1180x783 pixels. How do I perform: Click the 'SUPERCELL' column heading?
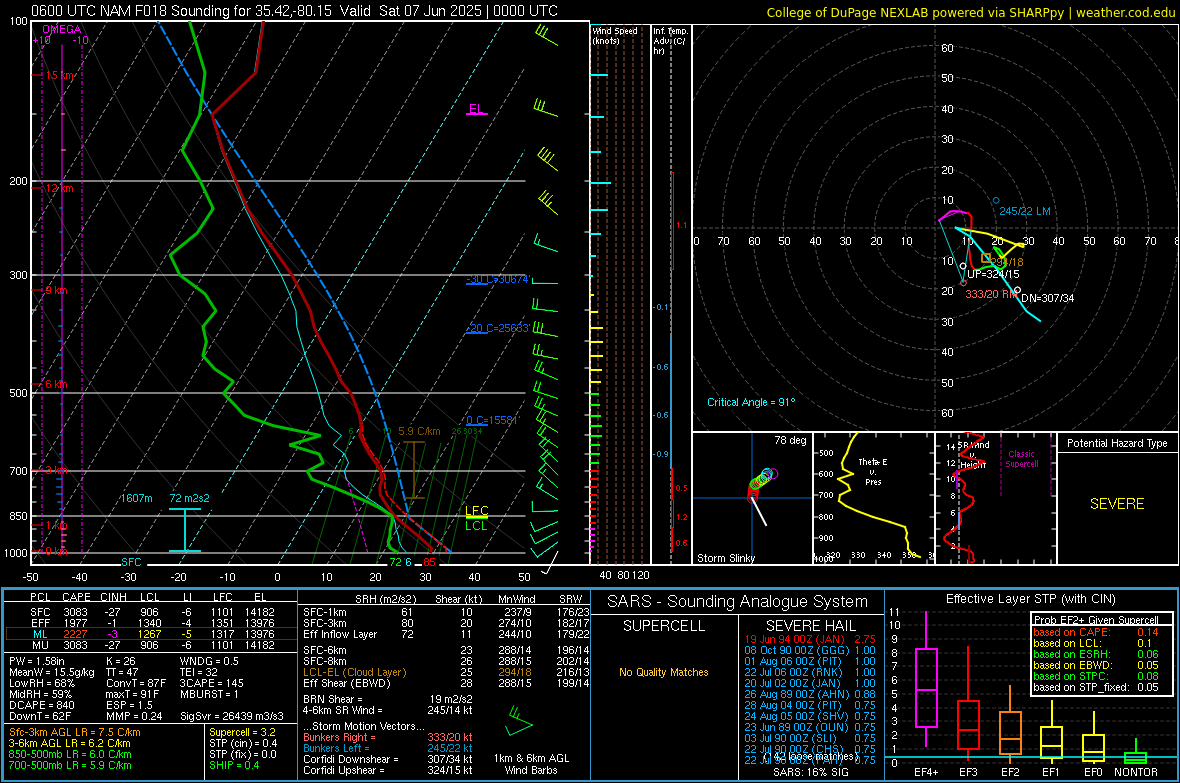pyautogui.click(x=664, y=626)
